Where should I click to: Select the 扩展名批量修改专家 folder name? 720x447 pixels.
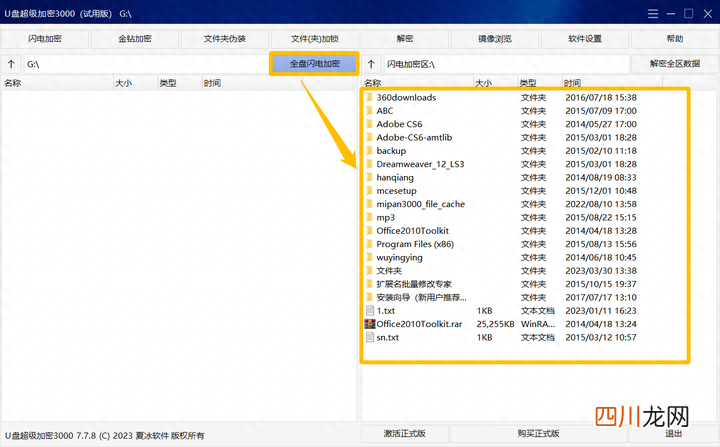point(414,284)
